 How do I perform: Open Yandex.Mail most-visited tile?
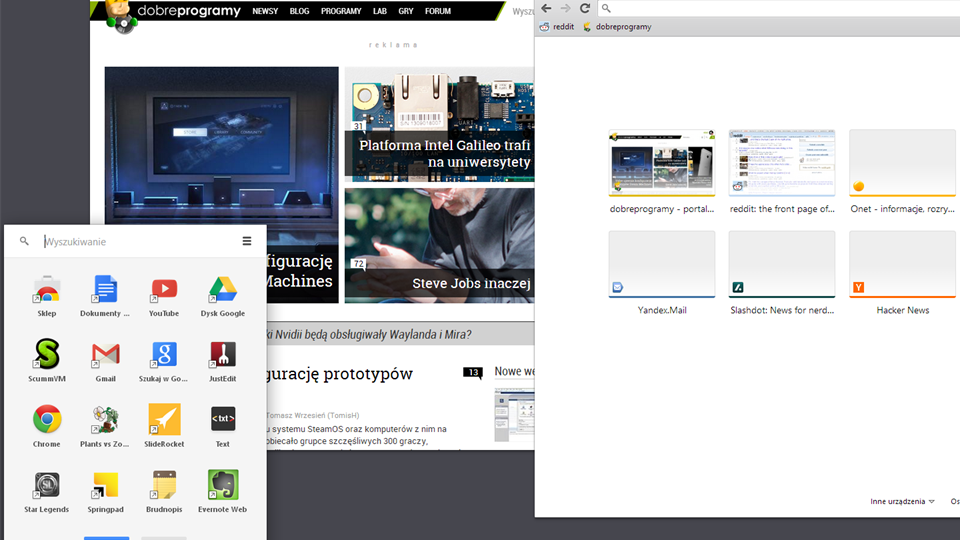pyautogui.click(x=662, y=264)
